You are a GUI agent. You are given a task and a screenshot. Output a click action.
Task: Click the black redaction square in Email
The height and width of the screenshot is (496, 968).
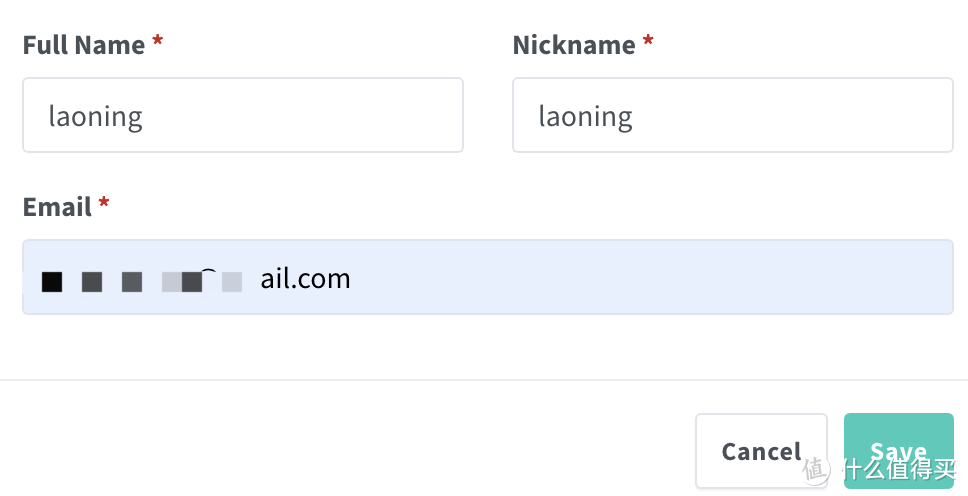(x=52, y=282)
